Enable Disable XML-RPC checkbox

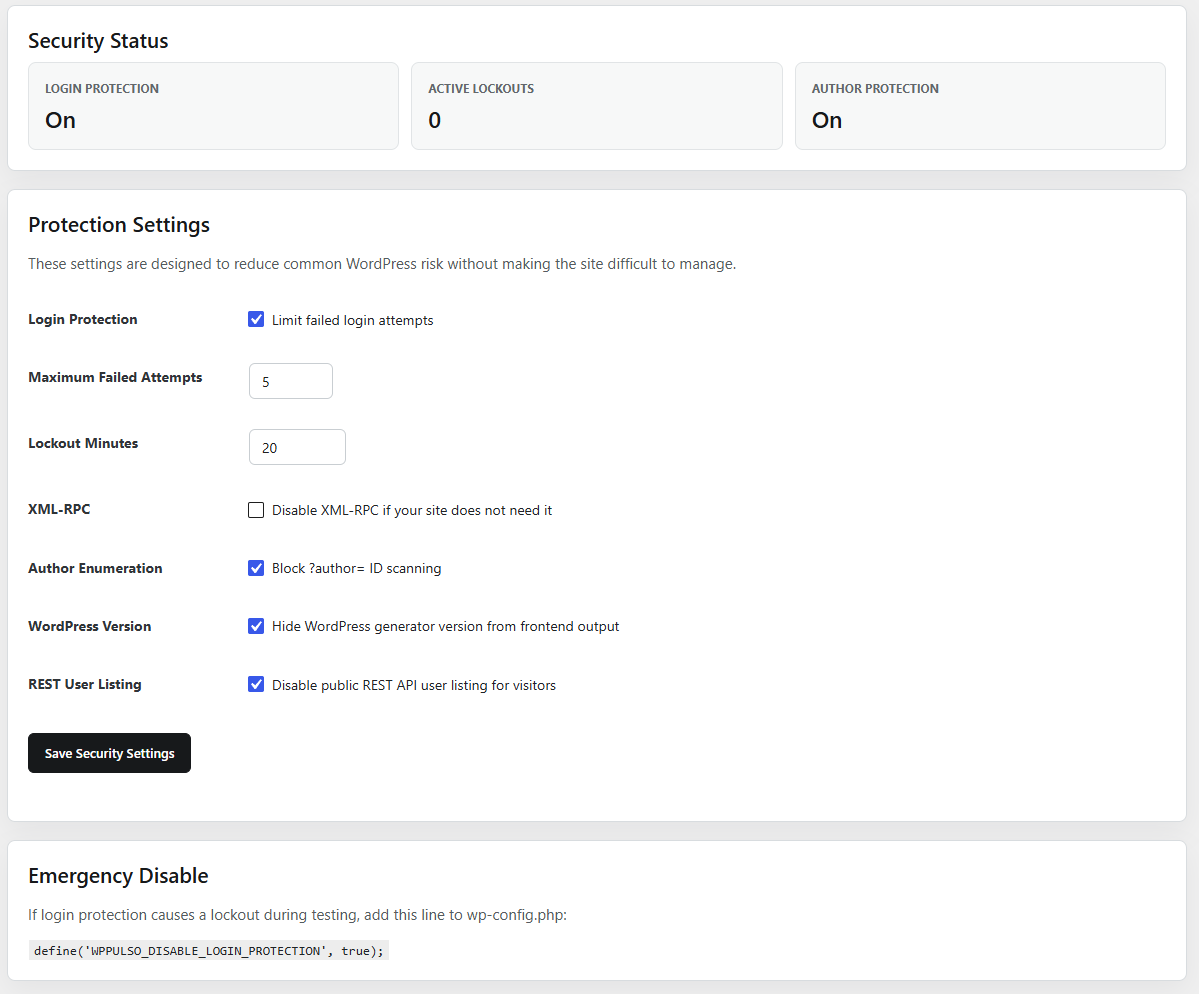(256, 510)
